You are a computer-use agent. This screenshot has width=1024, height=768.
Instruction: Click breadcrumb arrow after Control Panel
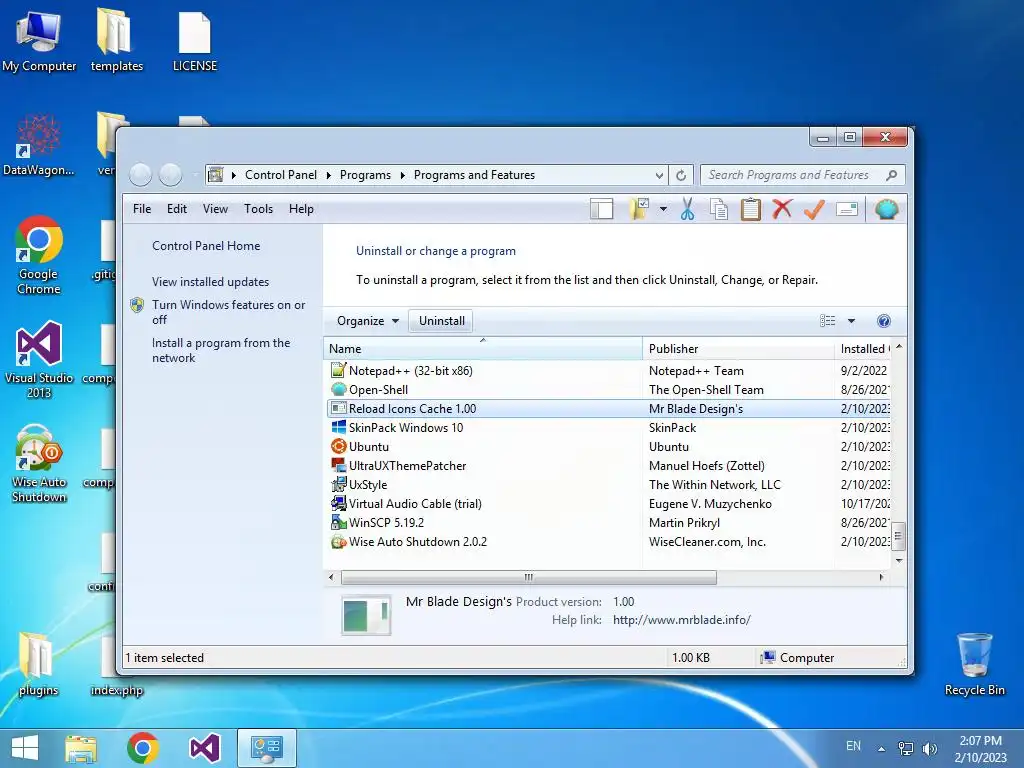click(x=328, y=175)
